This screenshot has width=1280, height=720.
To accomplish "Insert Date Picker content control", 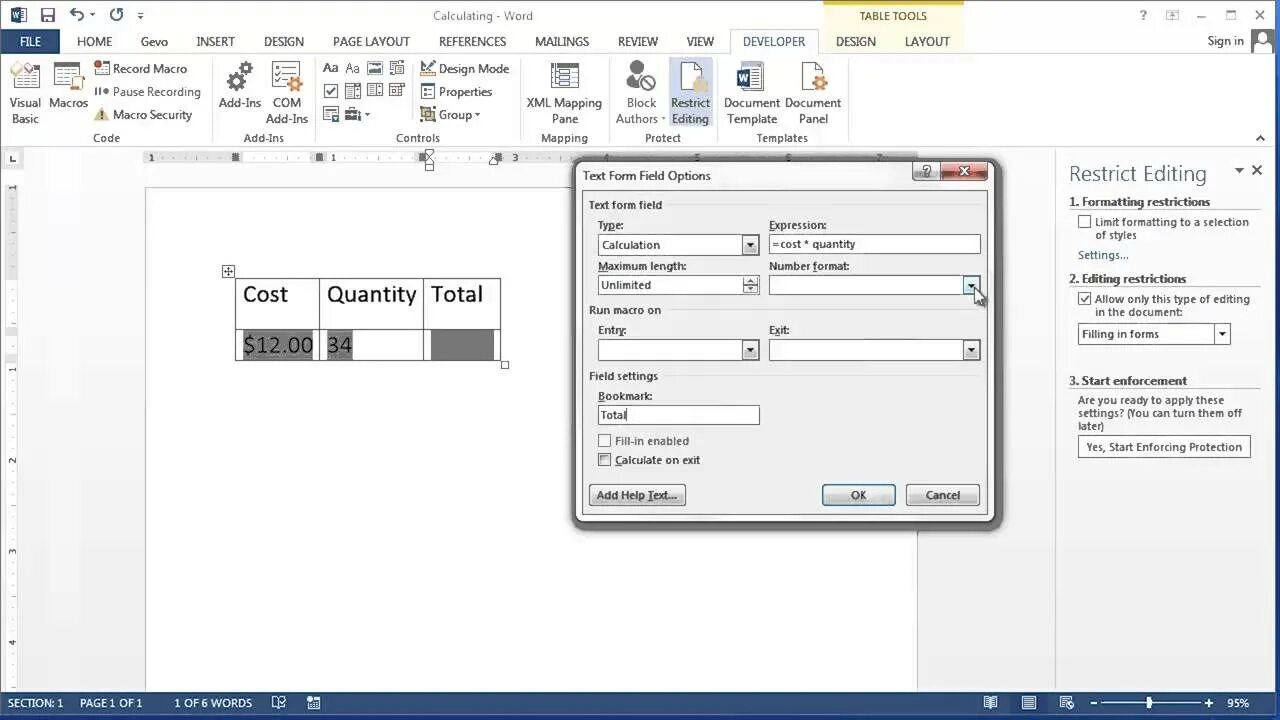I will click(x=397, y=91).
